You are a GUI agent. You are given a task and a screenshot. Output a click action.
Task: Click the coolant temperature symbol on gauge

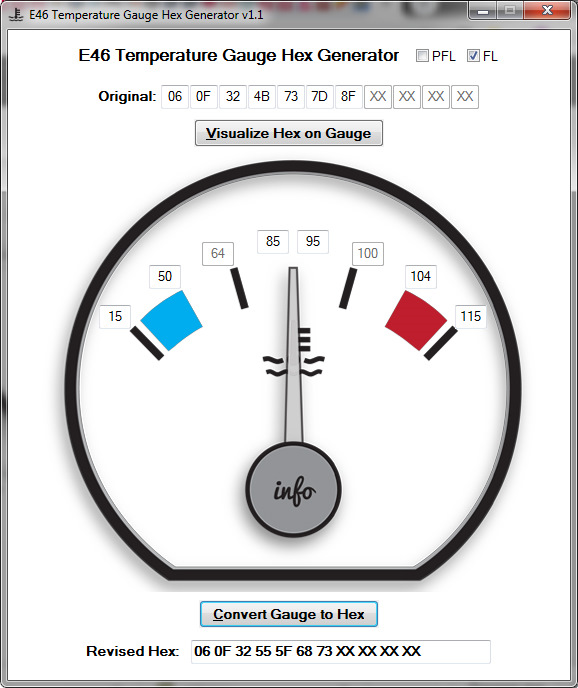tap(295, 355)
